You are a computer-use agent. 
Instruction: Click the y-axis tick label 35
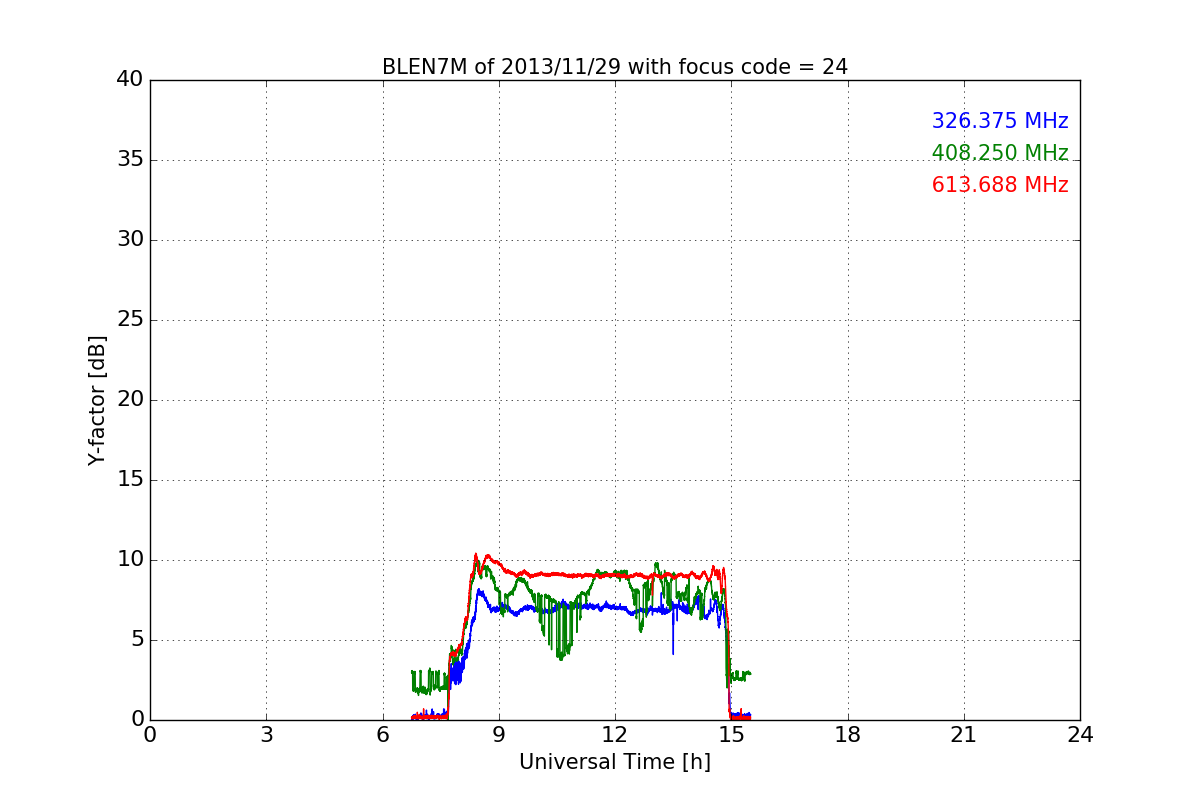click(130, 160)
